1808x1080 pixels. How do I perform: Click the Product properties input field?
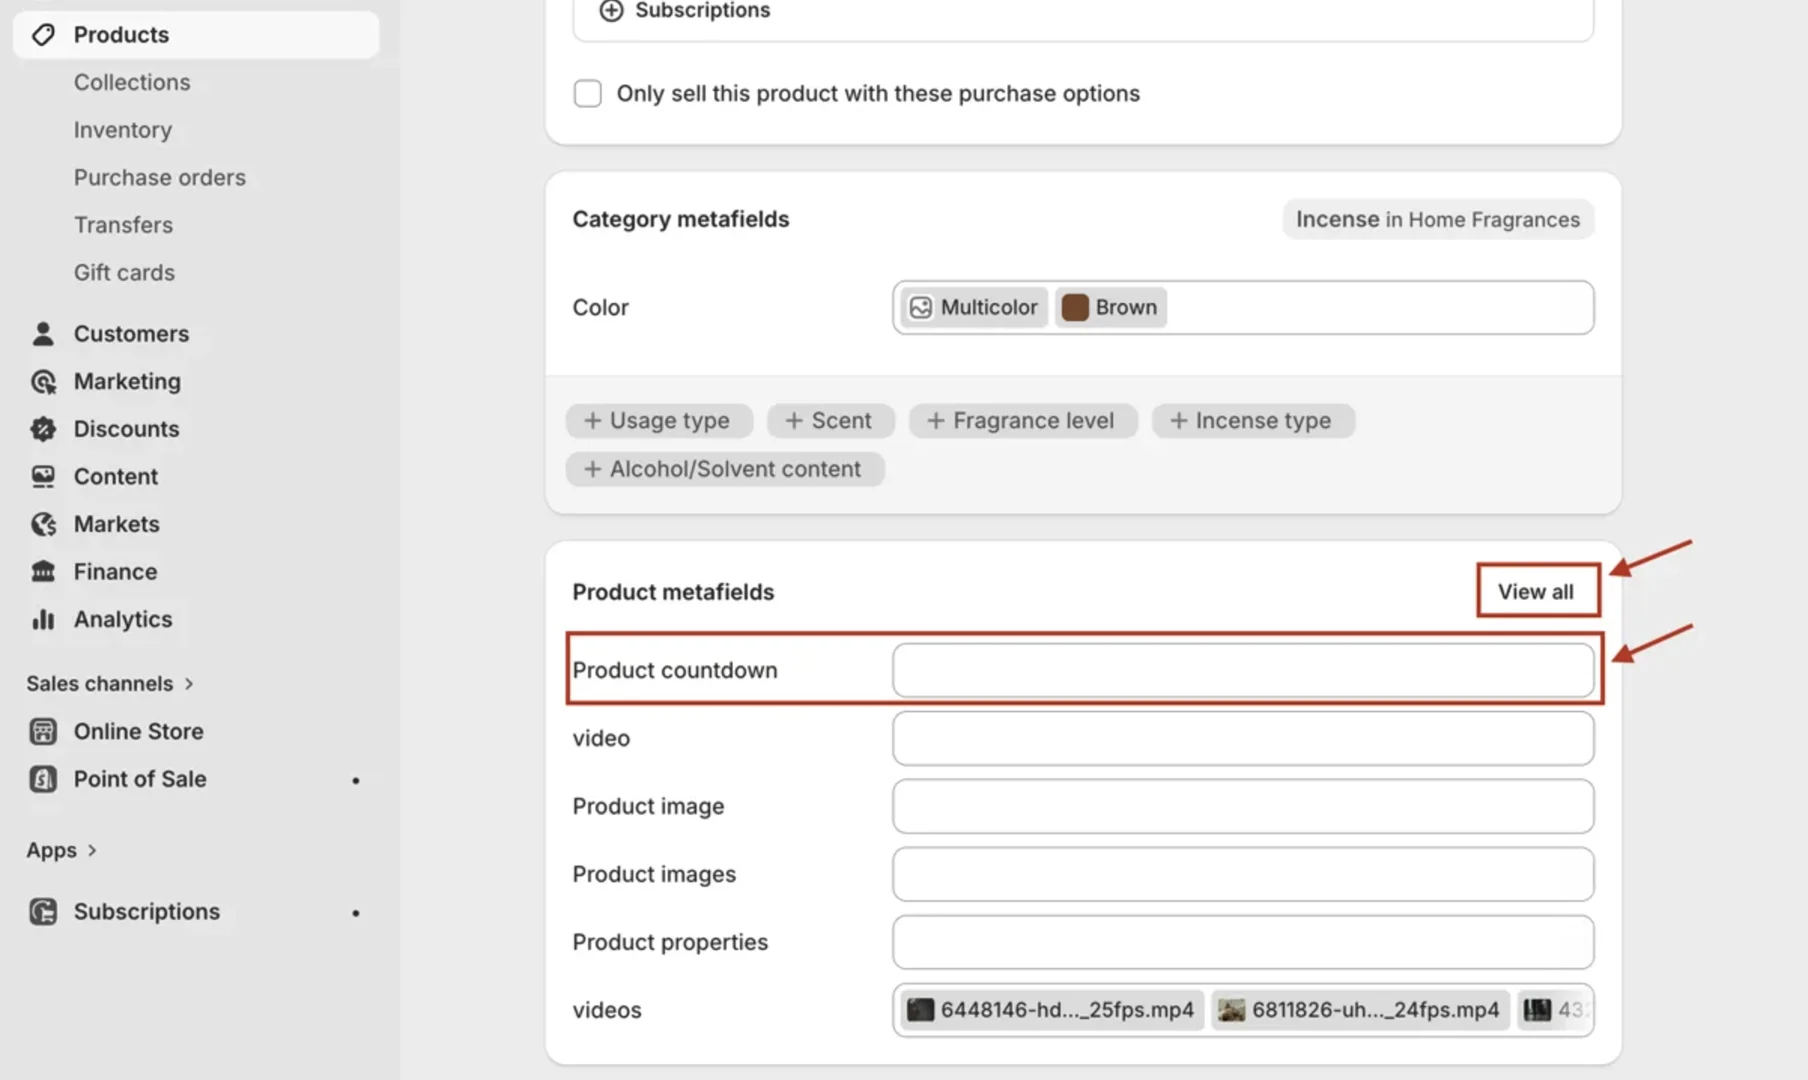1243,943
